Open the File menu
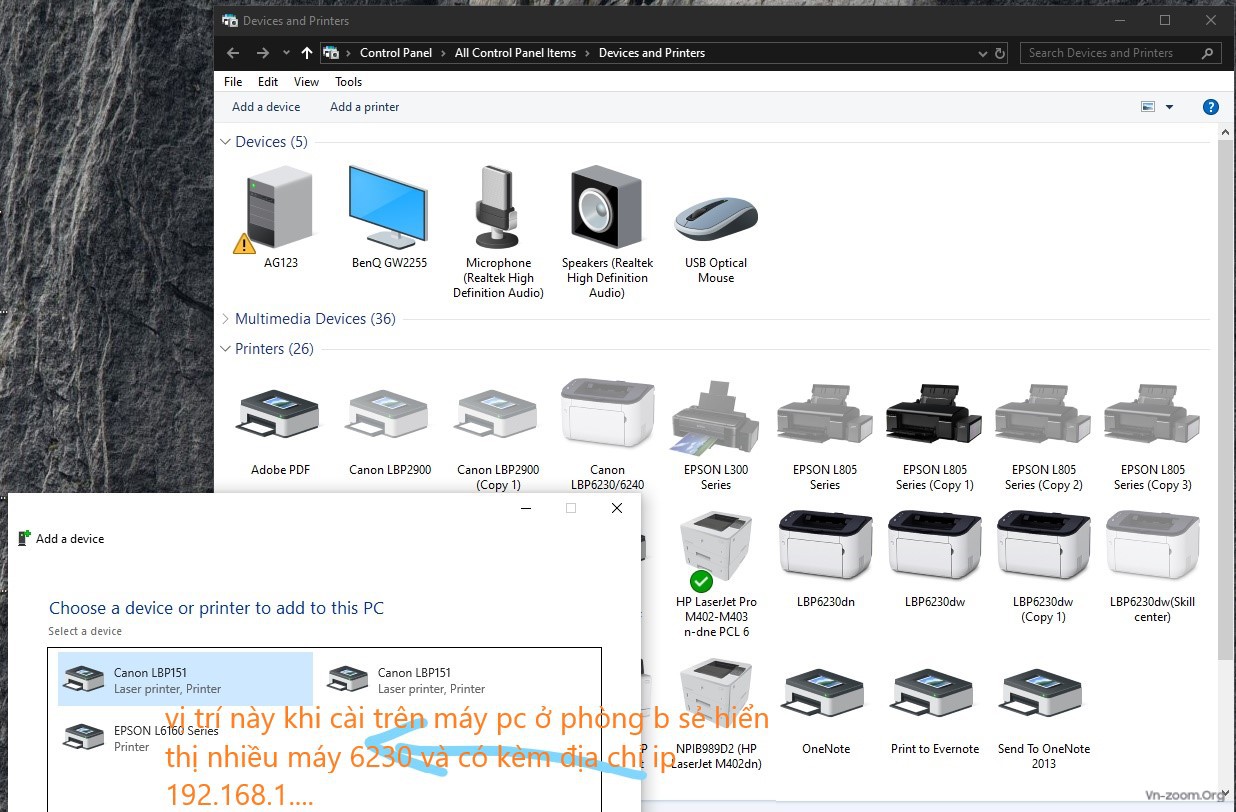 233,82
